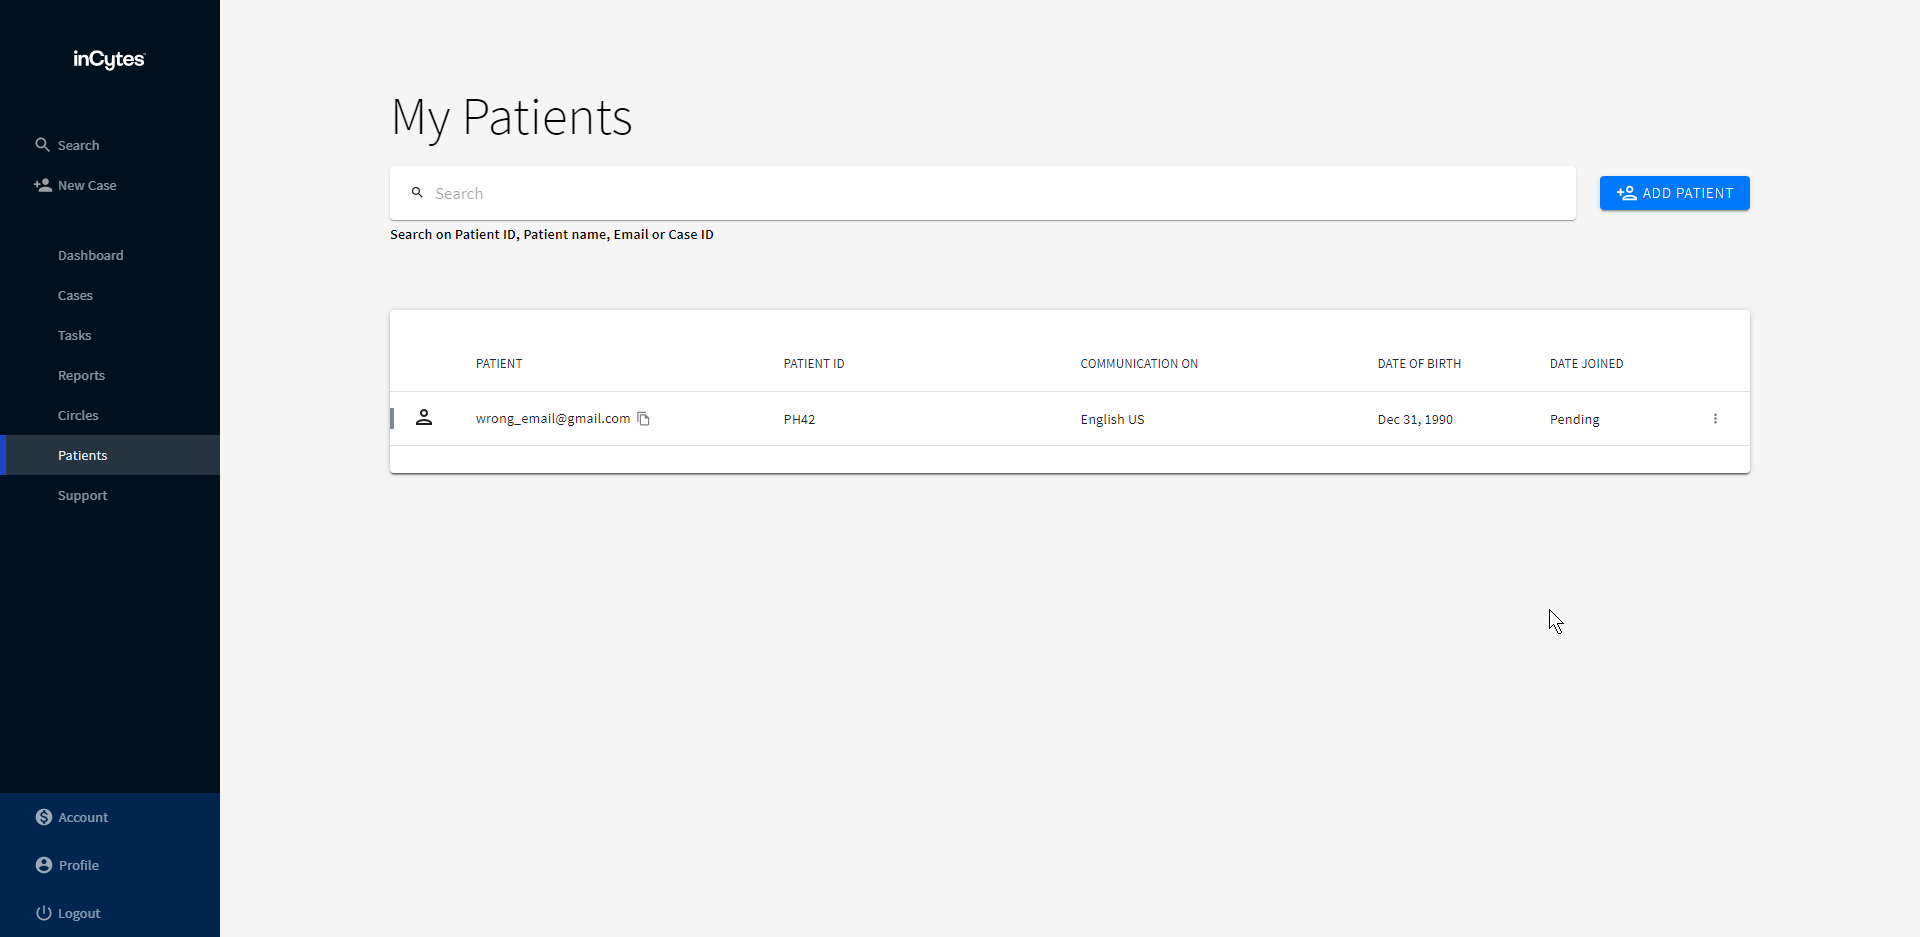Click into the patient search field
This screenshot has height=937, width=1920.
click(x=990, y=193)
